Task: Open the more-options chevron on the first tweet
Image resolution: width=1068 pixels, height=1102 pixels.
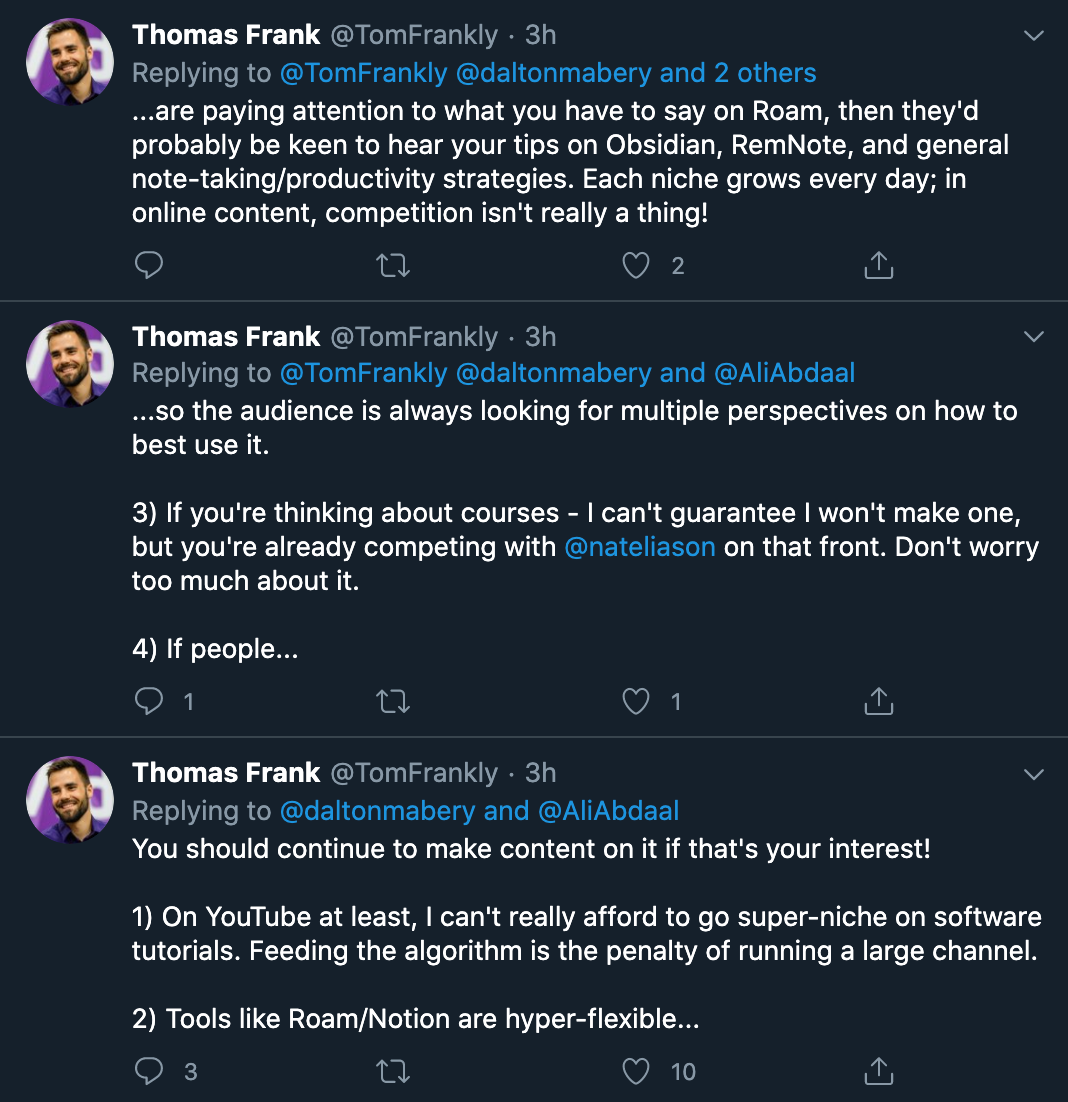Action: point(1034,36)
